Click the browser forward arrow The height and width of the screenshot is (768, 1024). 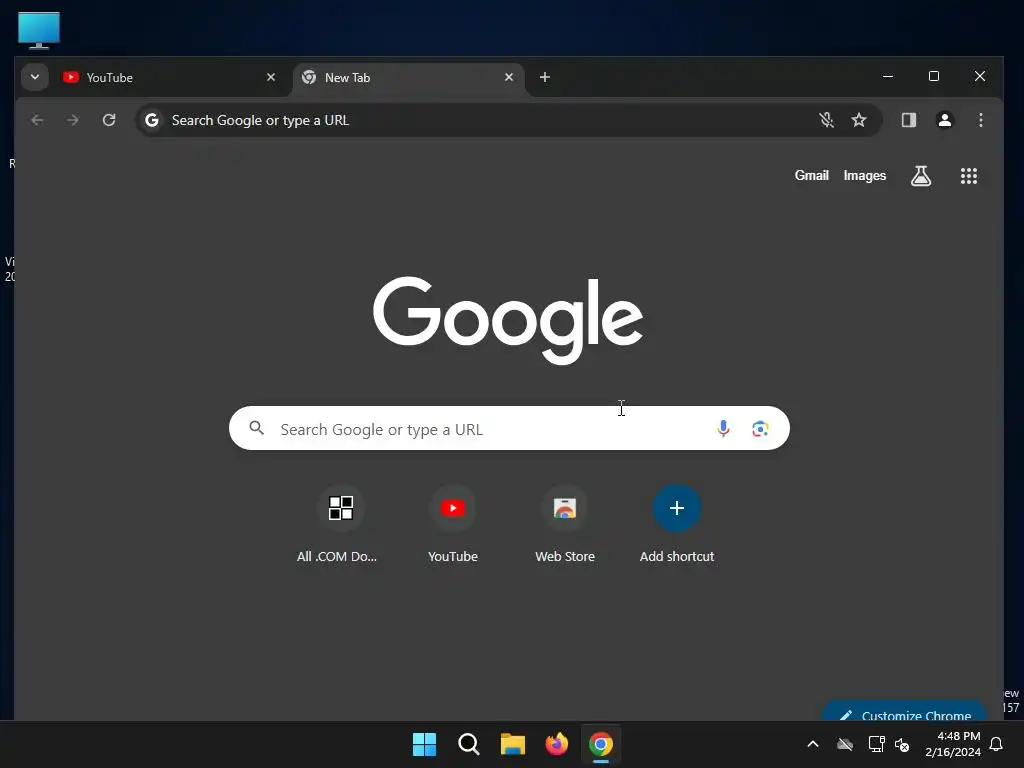pos(73,120)
